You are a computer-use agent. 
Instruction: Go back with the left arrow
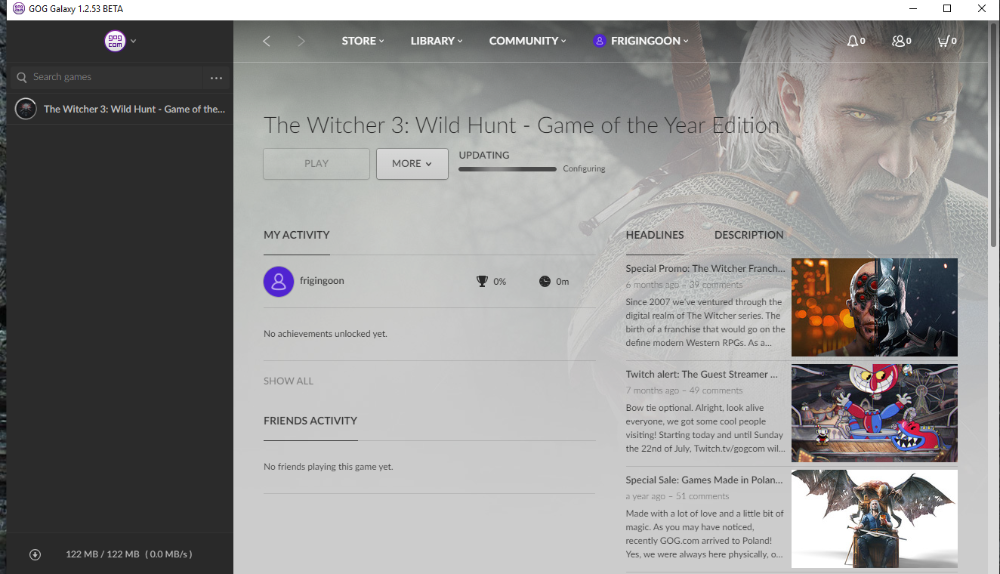click(x=267, y=41)
